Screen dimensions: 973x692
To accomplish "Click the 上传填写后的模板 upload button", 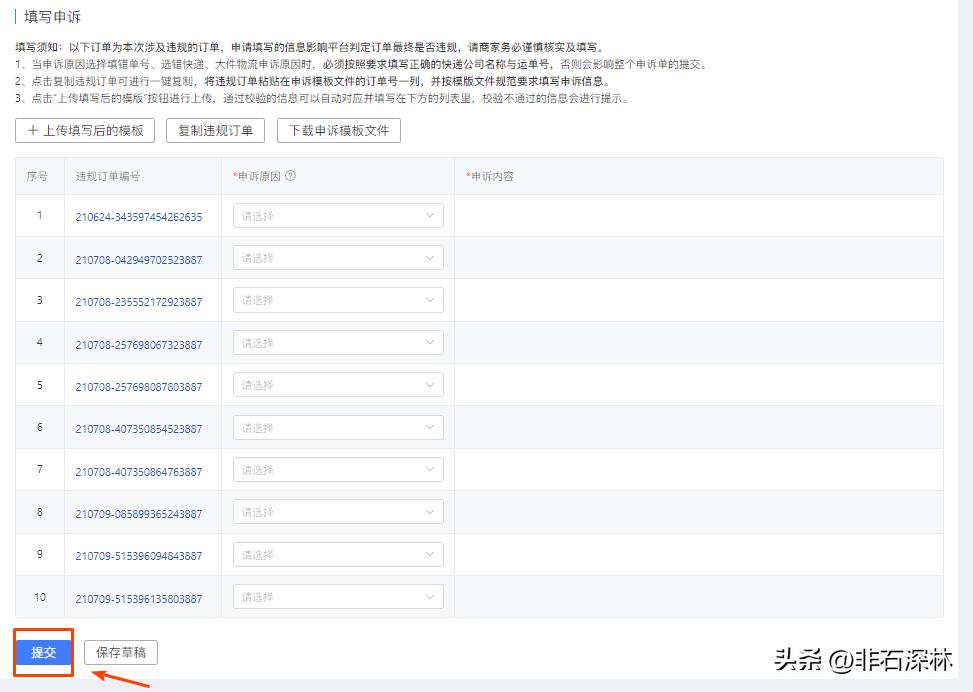I will click(x=84, y=131).
